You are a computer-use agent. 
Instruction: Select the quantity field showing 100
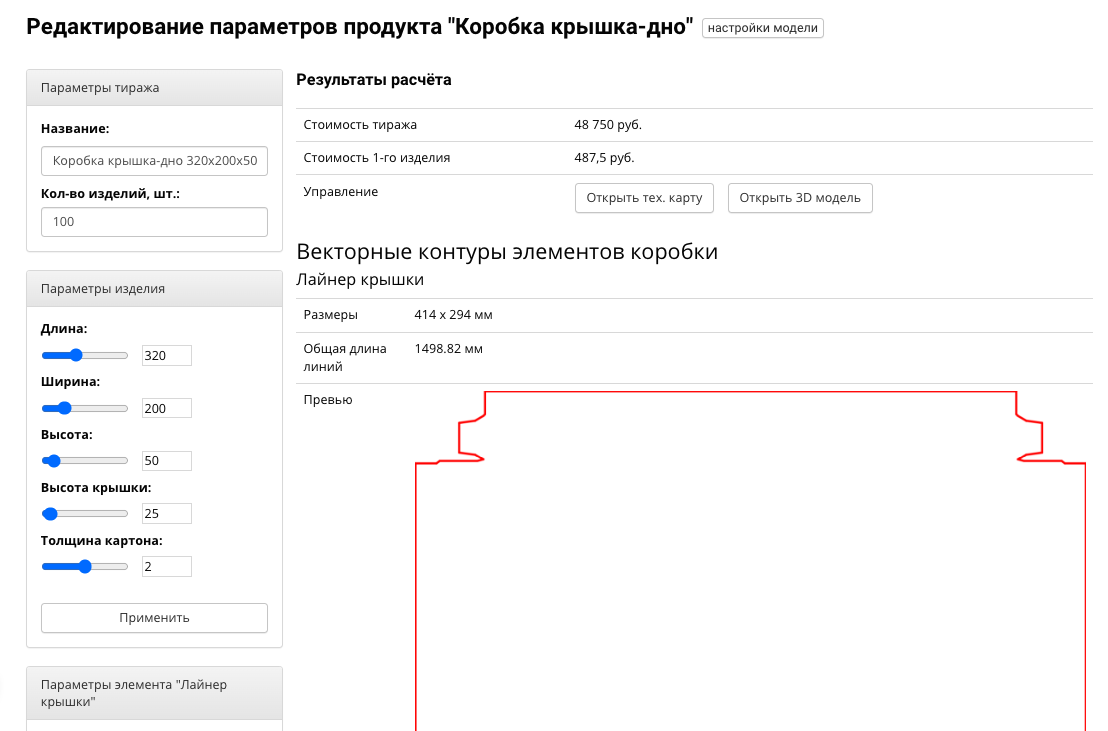click(x=154, y=221)
